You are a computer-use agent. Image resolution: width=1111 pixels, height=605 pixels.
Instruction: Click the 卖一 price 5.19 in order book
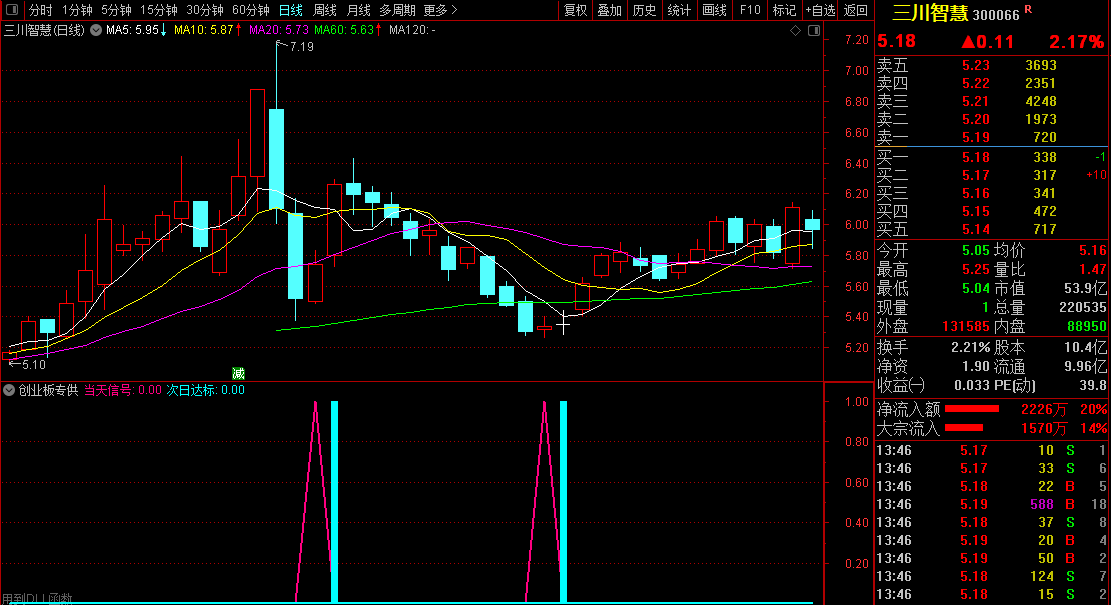point(975,137)
